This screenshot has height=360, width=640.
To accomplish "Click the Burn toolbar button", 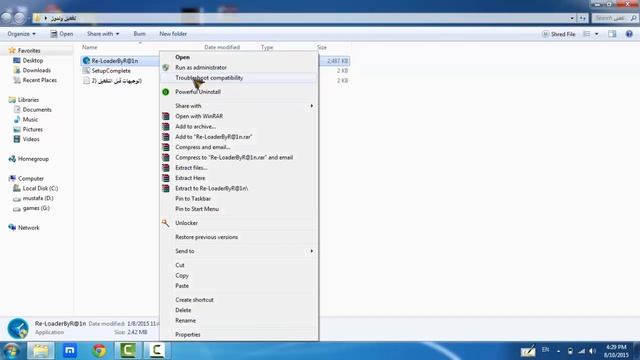I will click(139, 34).
